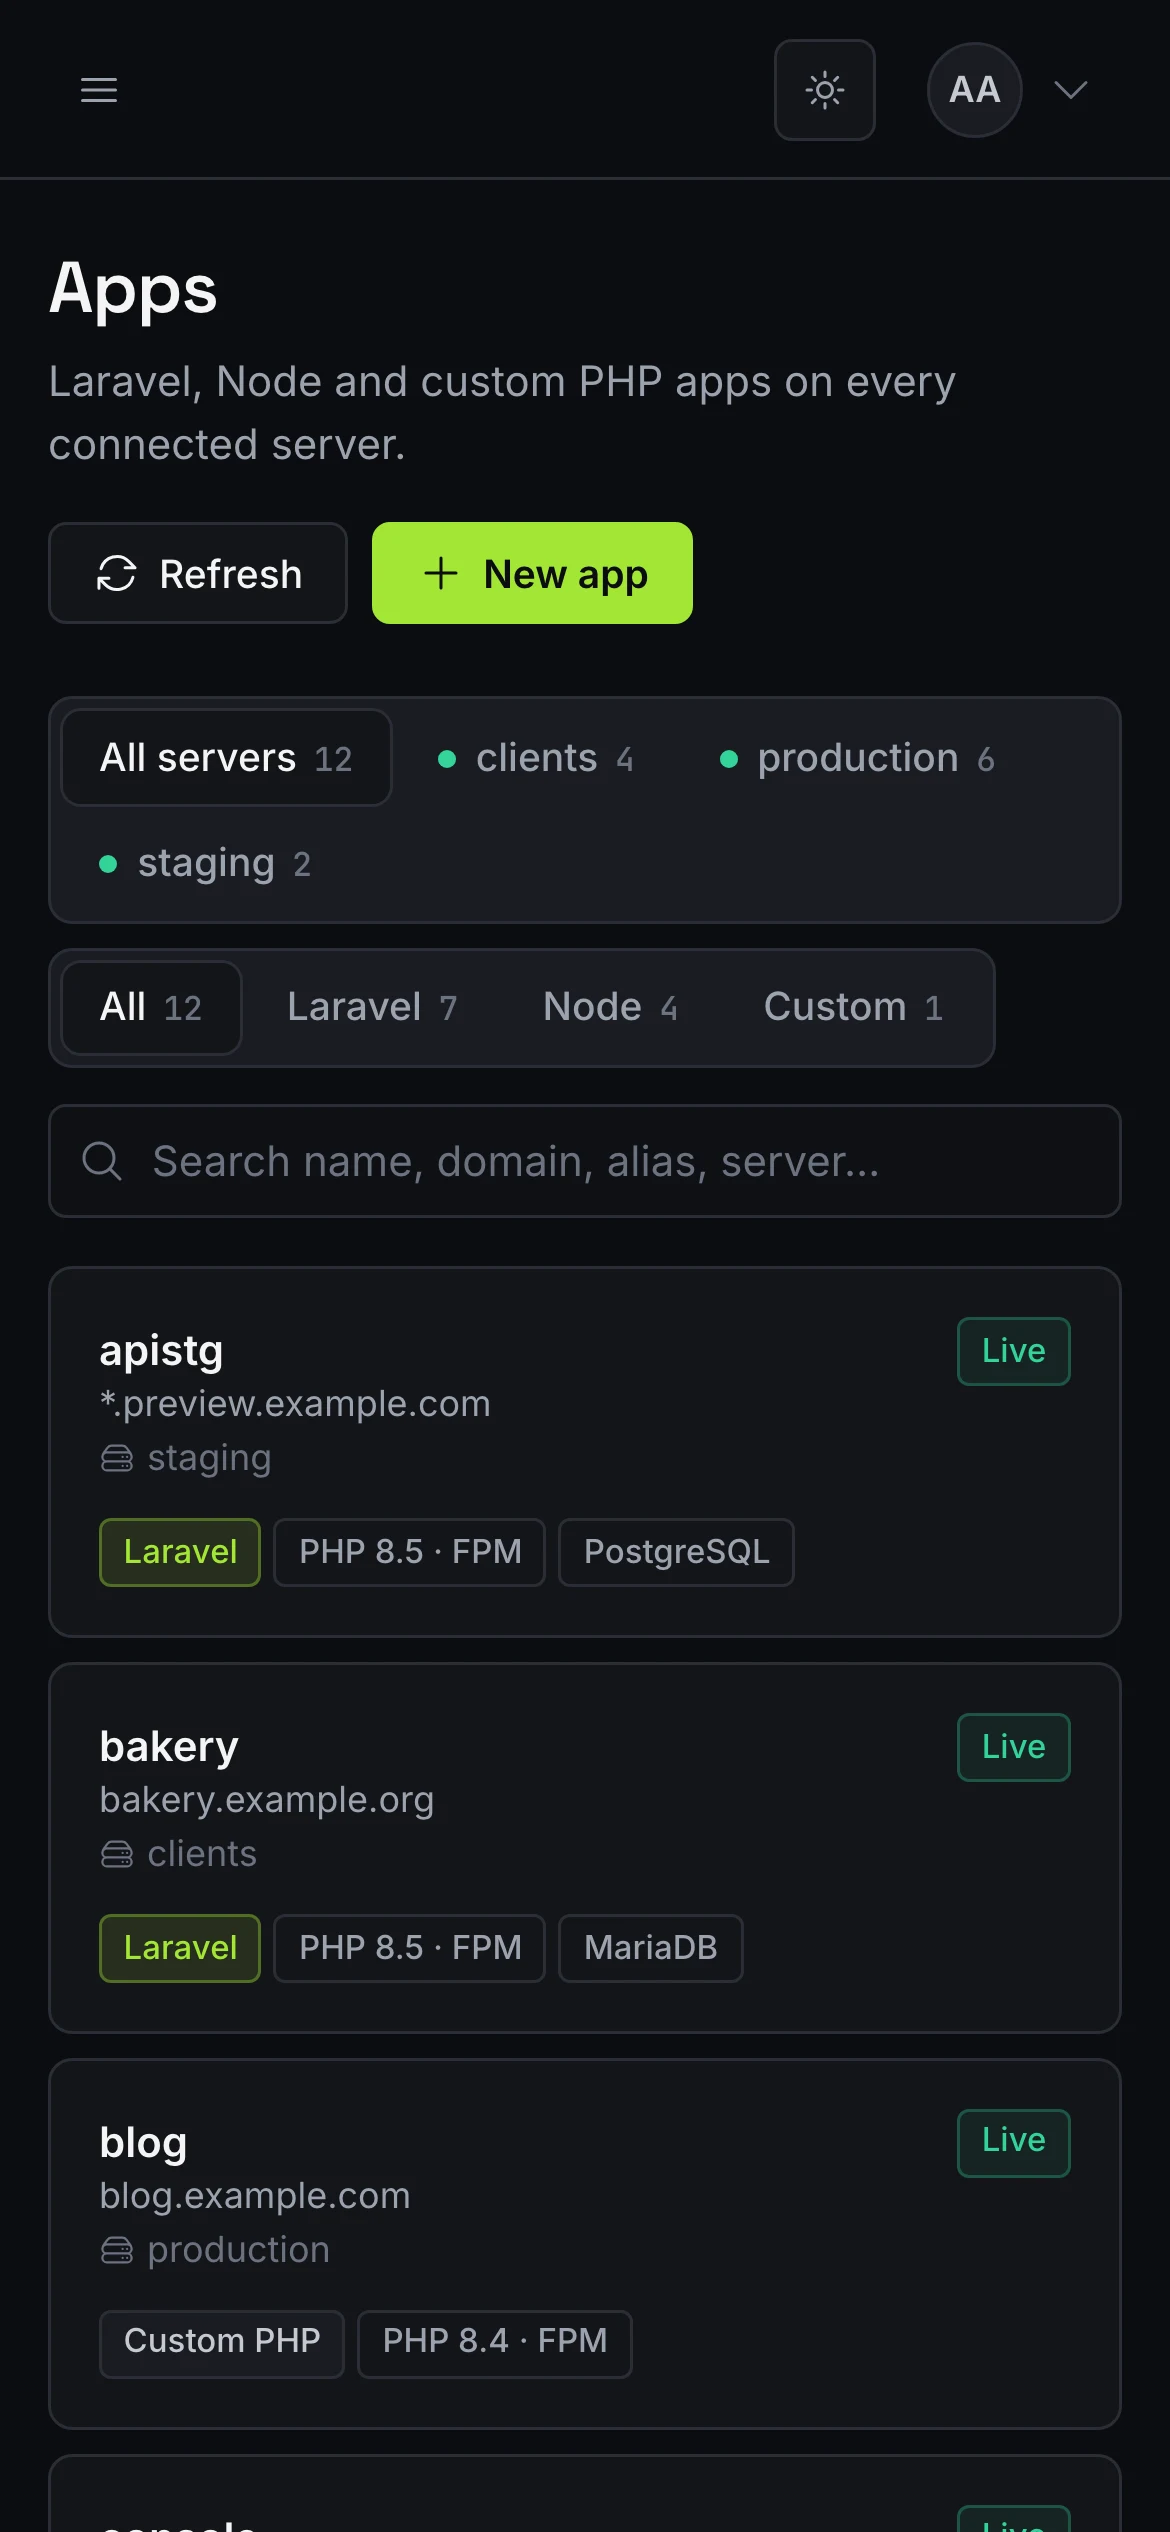Expand the account dropdown chevron
The image size is (1170, 2532).
click(x=1071, y=90)
